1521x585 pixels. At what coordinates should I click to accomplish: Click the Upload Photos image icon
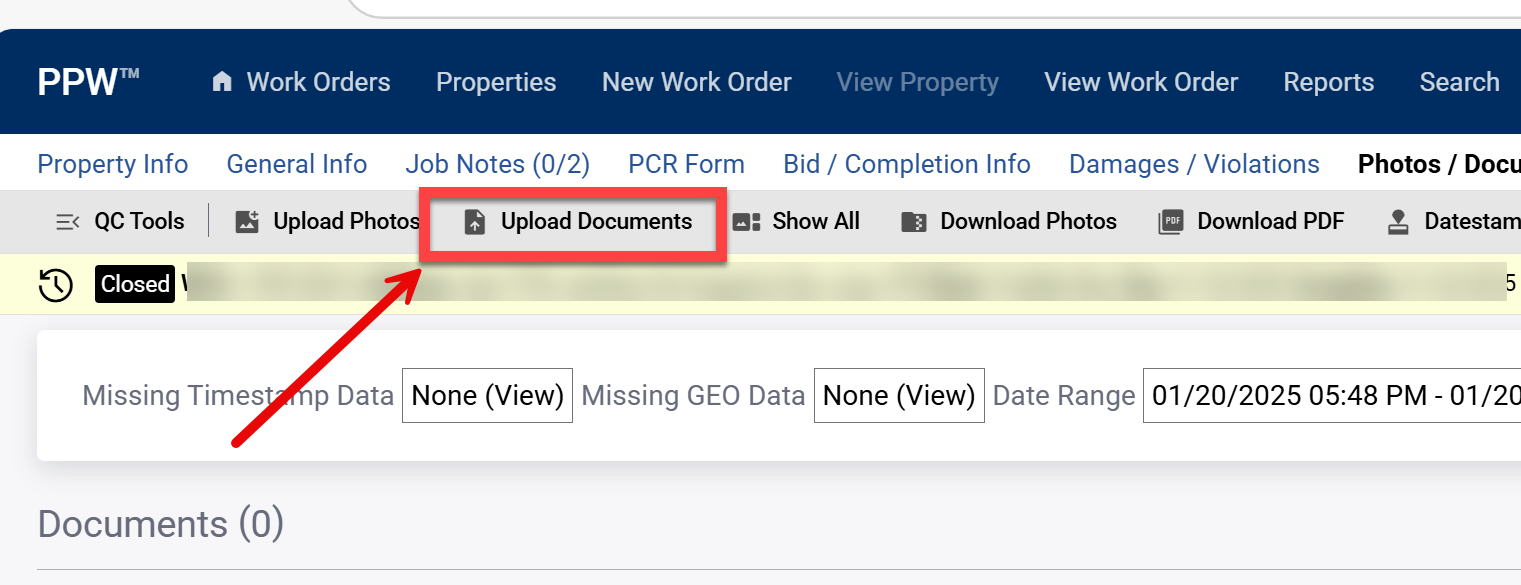tap(247, 222)
